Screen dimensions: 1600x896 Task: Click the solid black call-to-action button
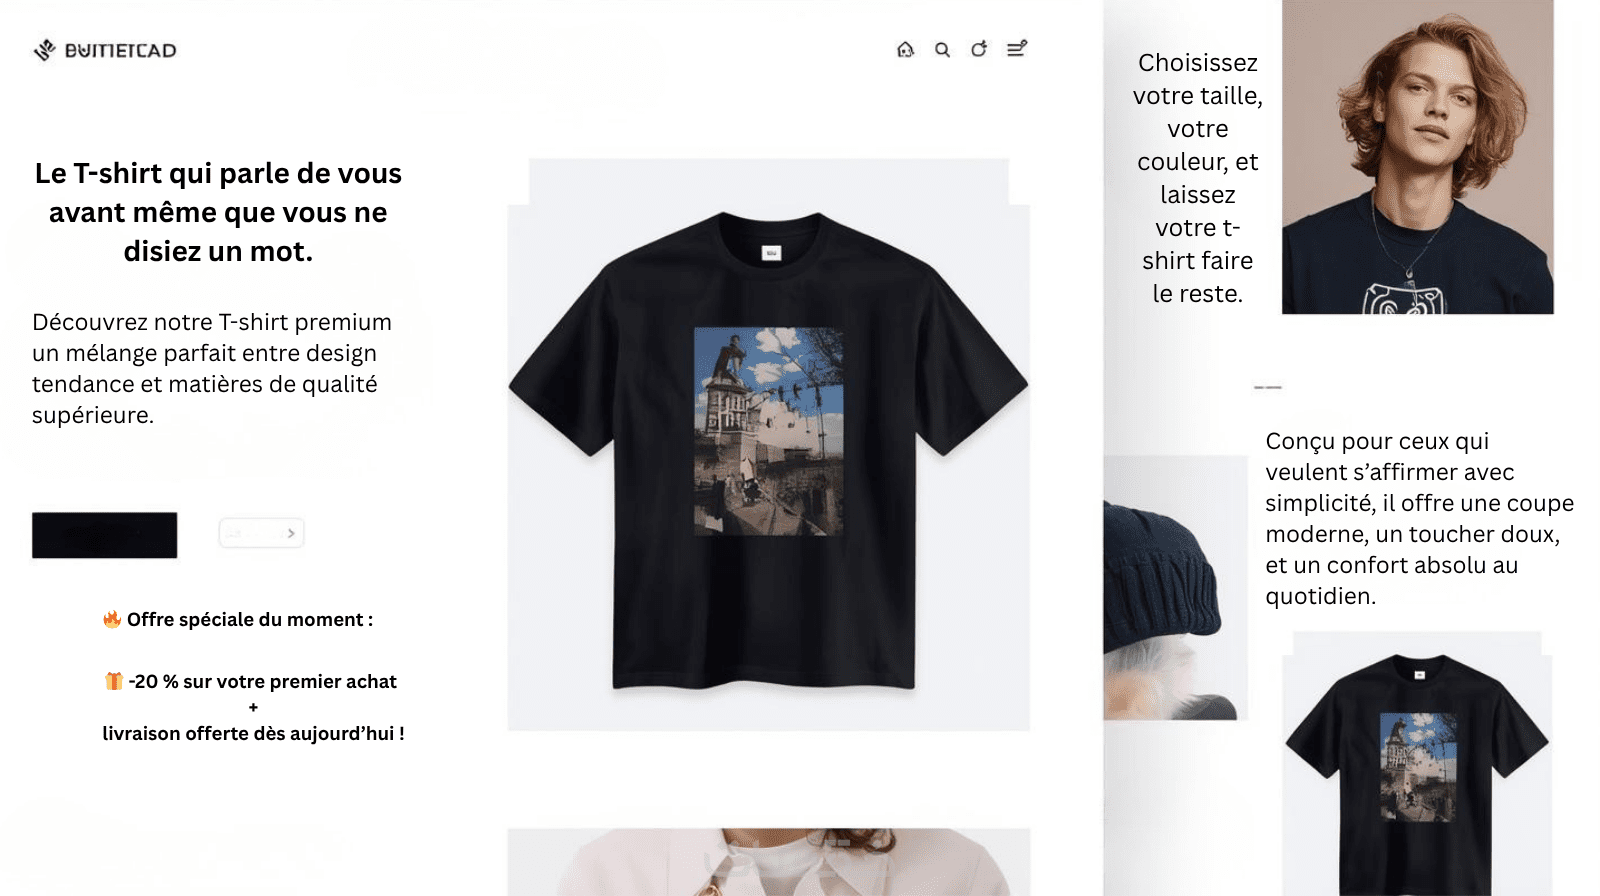[104, 535]
